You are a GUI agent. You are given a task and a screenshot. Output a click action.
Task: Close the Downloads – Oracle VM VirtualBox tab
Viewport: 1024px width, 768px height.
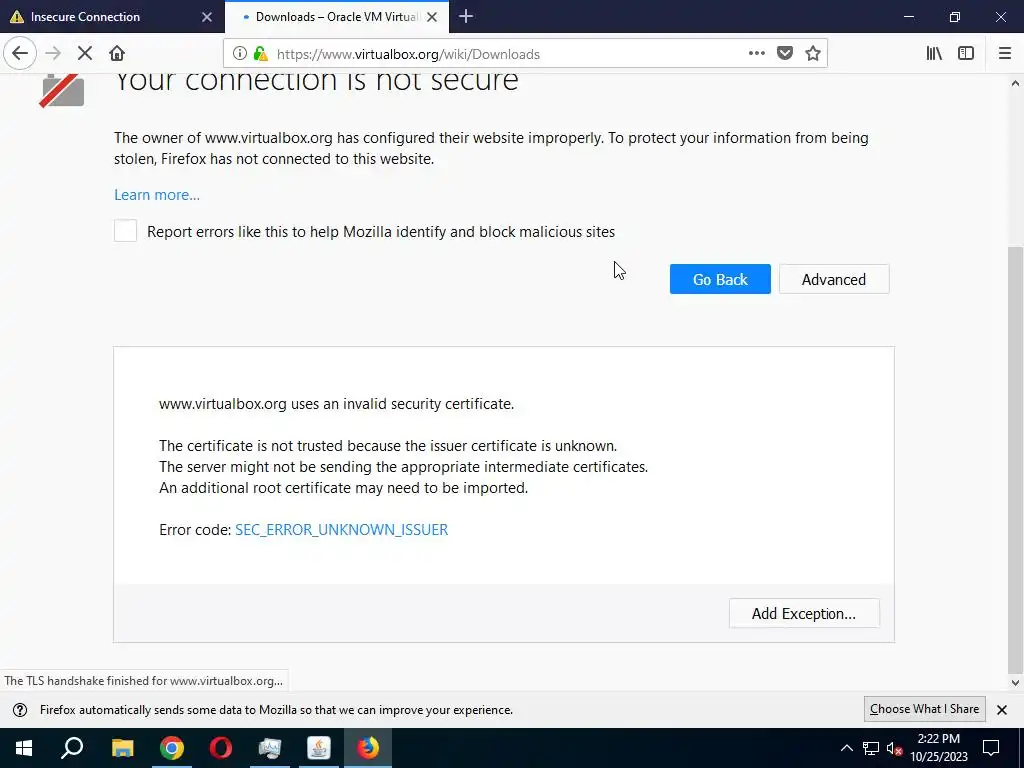(432, 17)
